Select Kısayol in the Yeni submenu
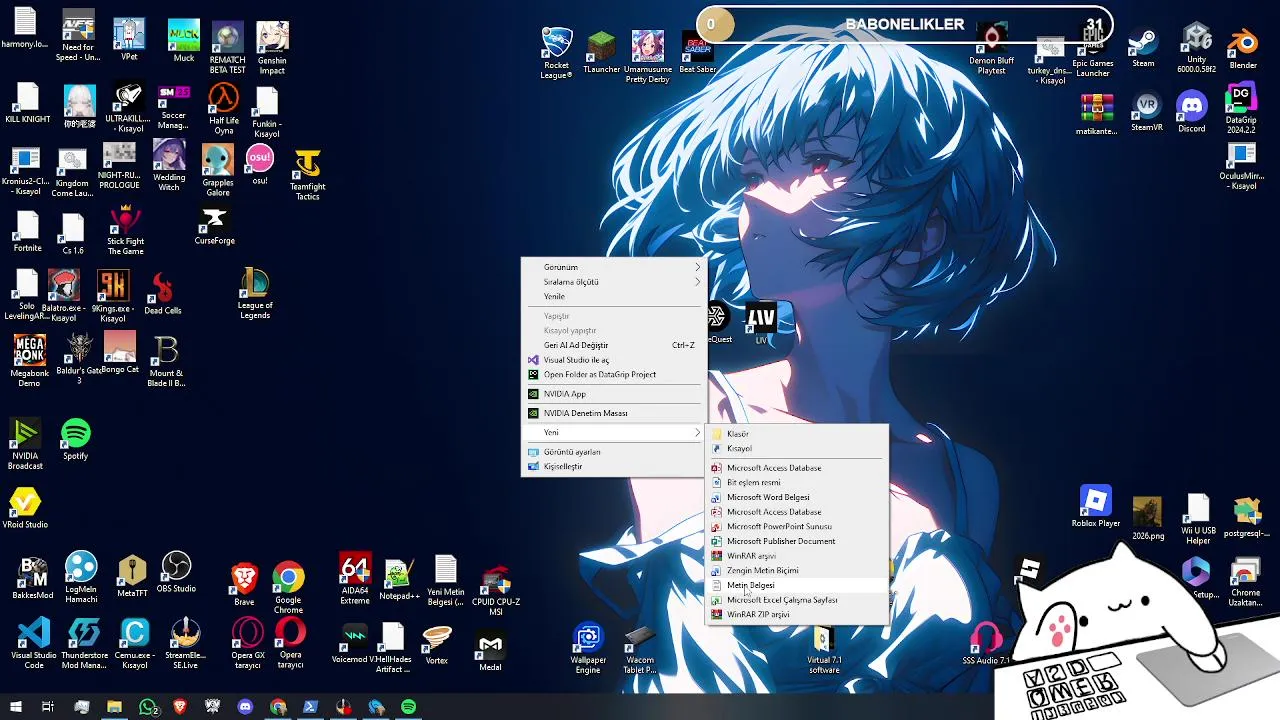Screen dimensions: 1280x720 click(x=796, y=448)
